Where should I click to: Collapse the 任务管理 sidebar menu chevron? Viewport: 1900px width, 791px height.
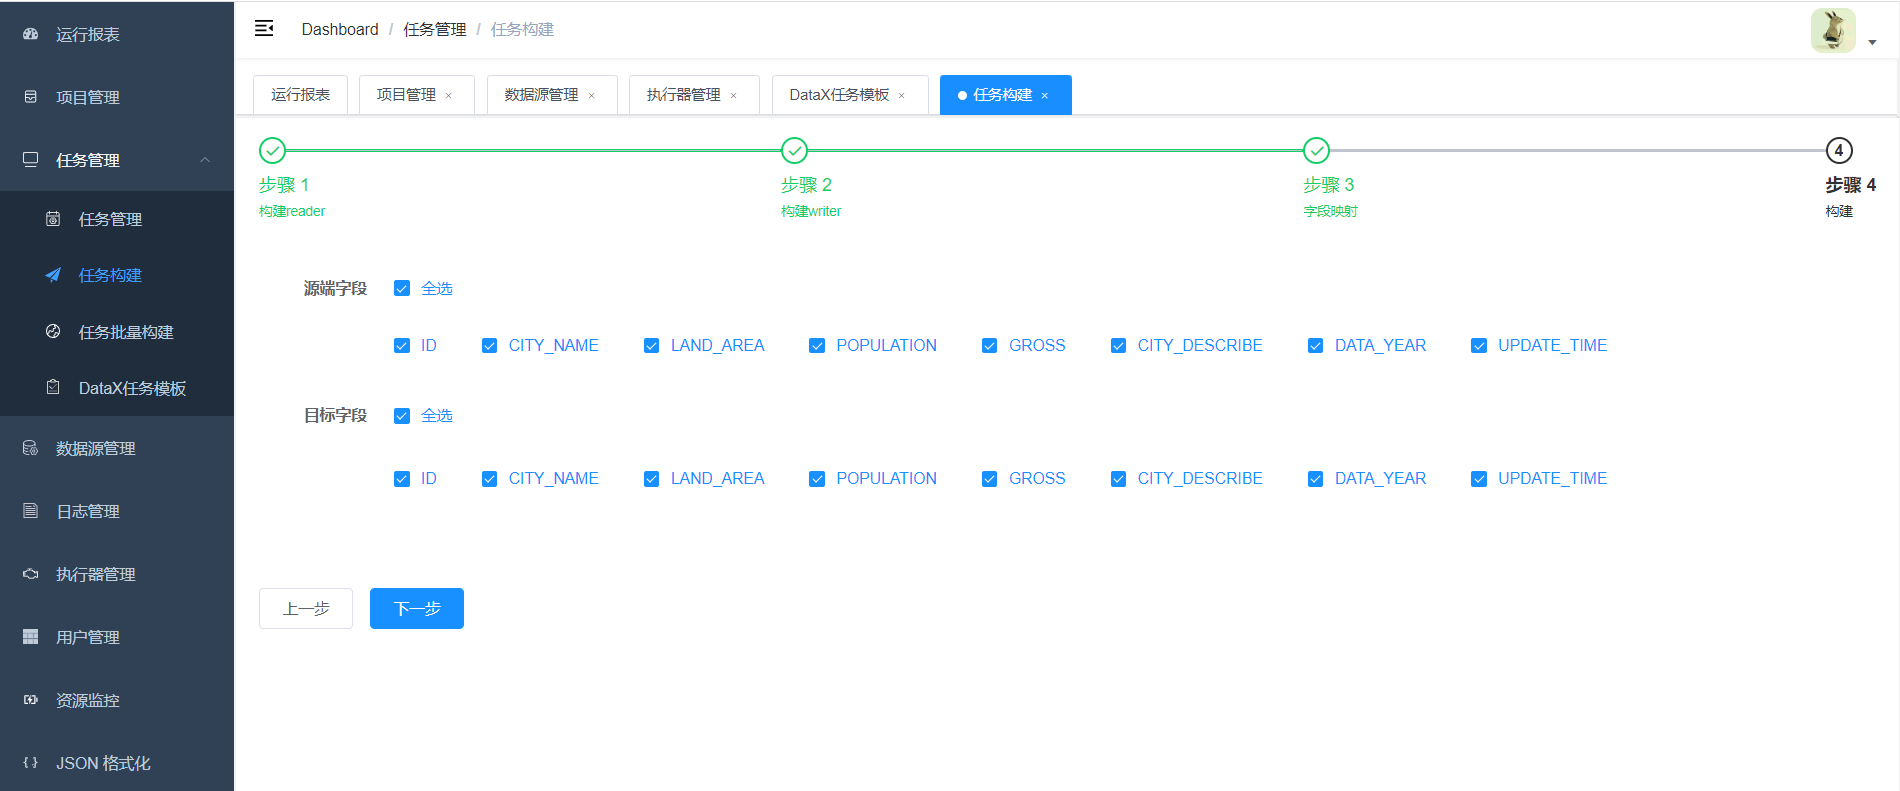tap(205, 160)
